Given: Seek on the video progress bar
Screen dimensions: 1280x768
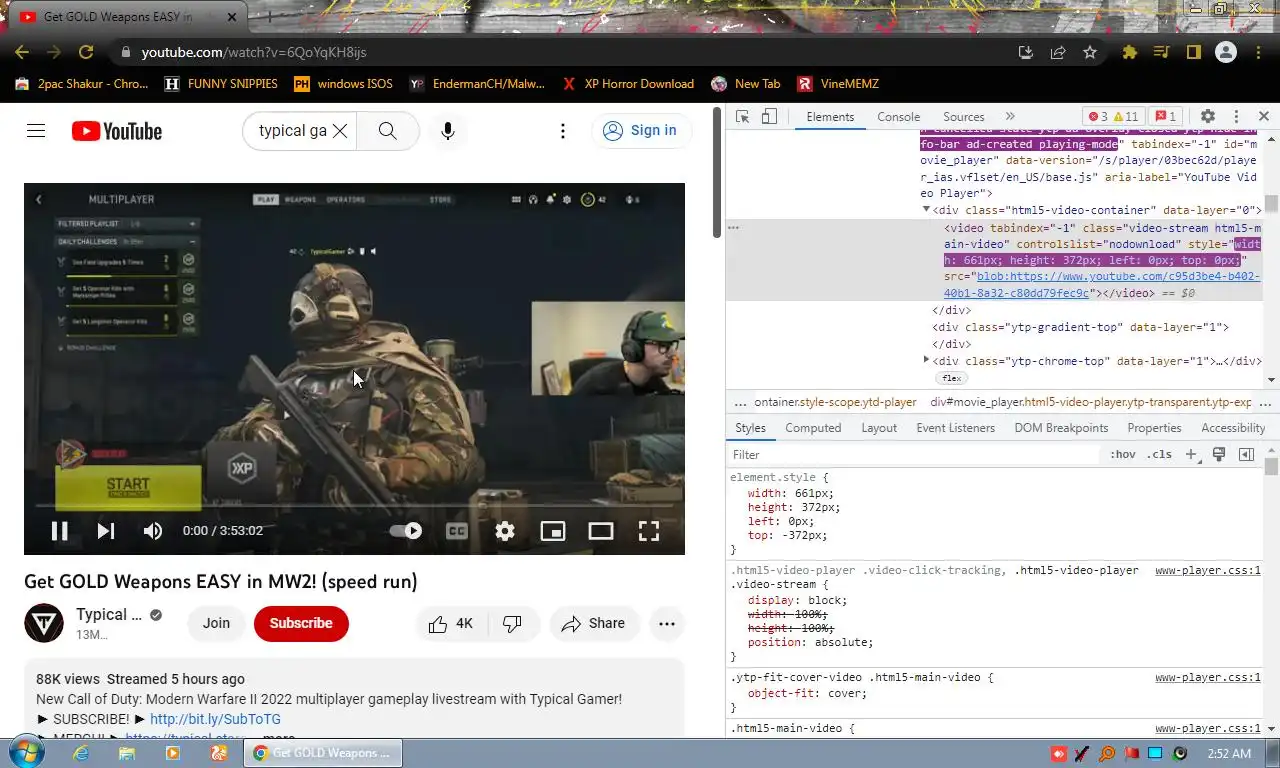Looking at the screenshot, I should (354, 506).
